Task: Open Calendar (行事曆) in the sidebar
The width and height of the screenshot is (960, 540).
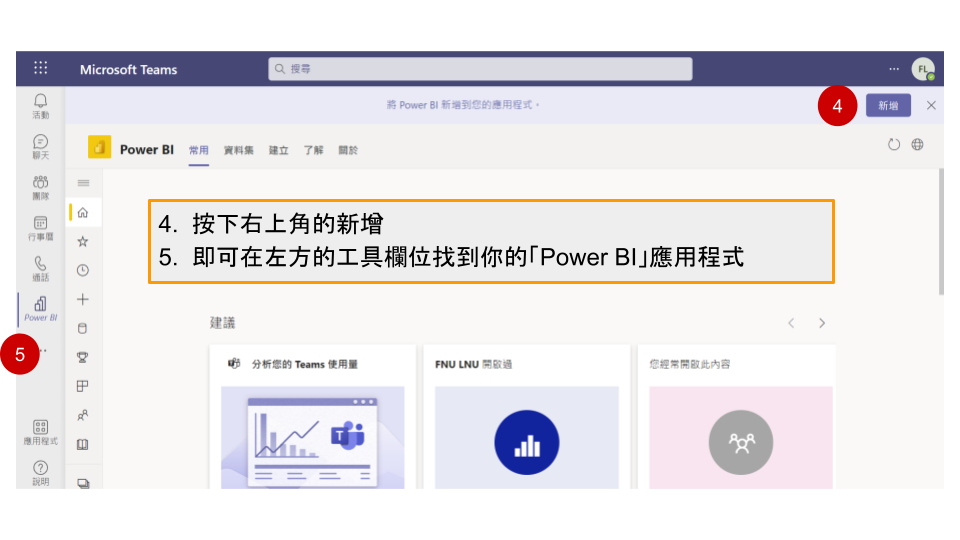Action: click(x=40, y=228)
